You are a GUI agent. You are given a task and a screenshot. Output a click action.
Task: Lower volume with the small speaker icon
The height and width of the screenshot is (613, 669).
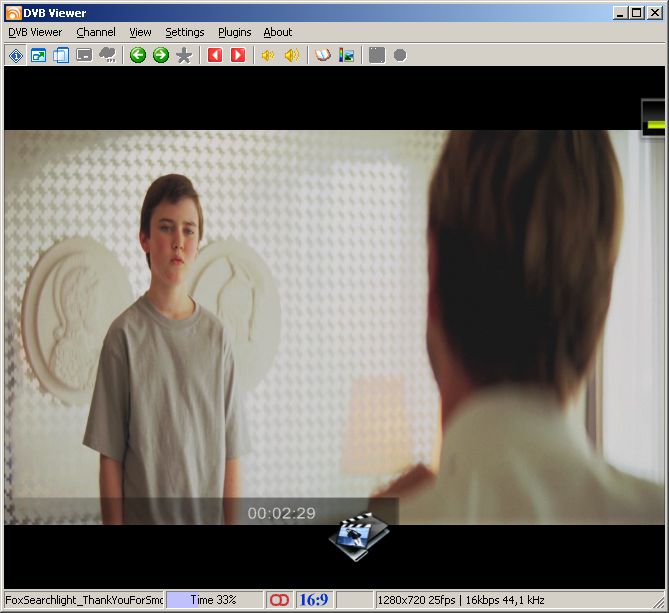click(x=268, y=55)
